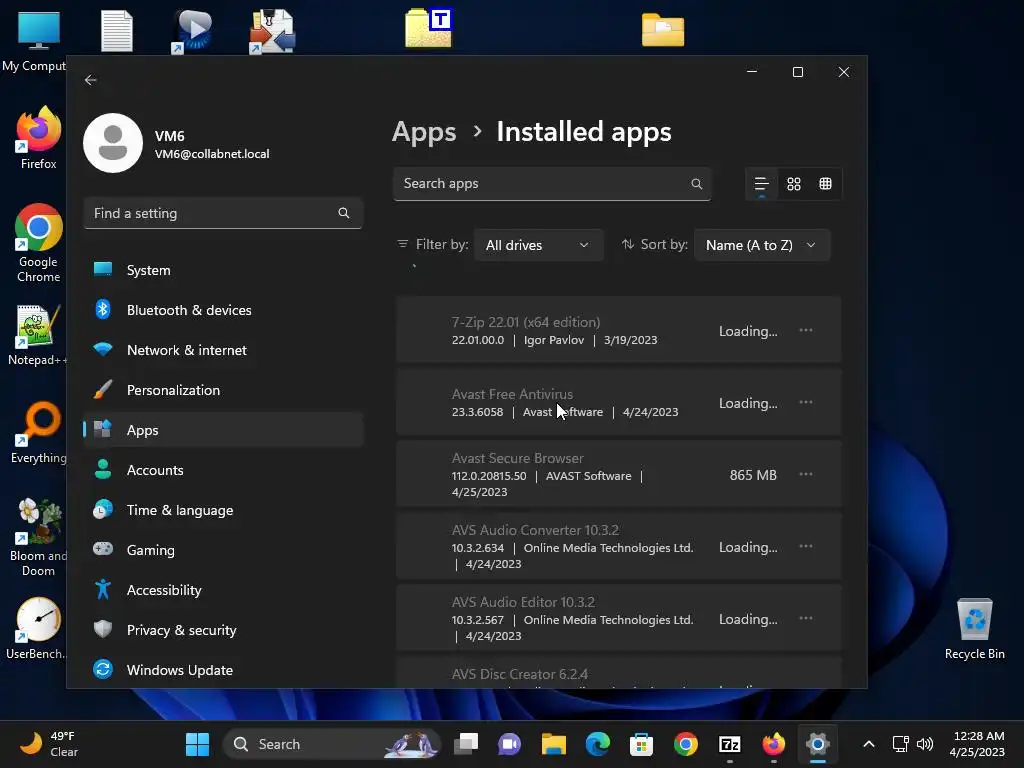Screen dimensions: 1024x768
Task: Launch Google Chrome from taskbar
Action: (x=686, y=744)
